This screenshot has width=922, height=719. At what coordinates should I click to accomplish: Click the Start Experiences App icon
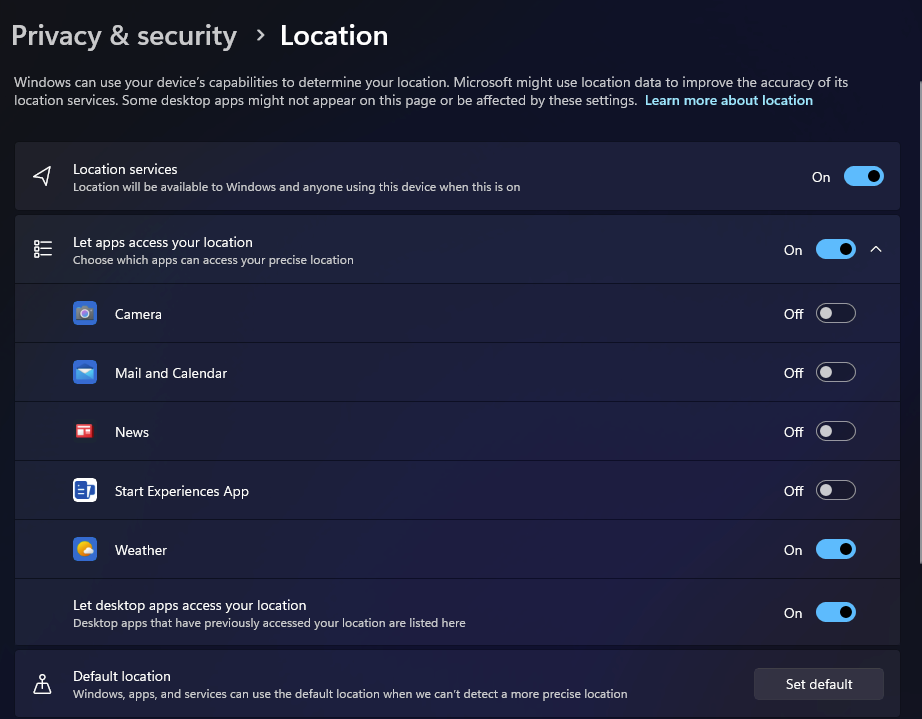pos(85,490)
